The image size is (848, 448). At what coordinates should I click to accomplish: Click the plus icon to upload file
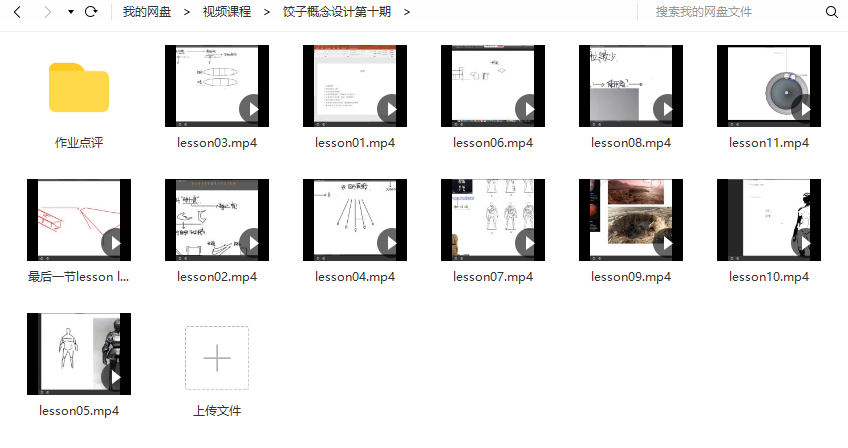pos(216,358)
